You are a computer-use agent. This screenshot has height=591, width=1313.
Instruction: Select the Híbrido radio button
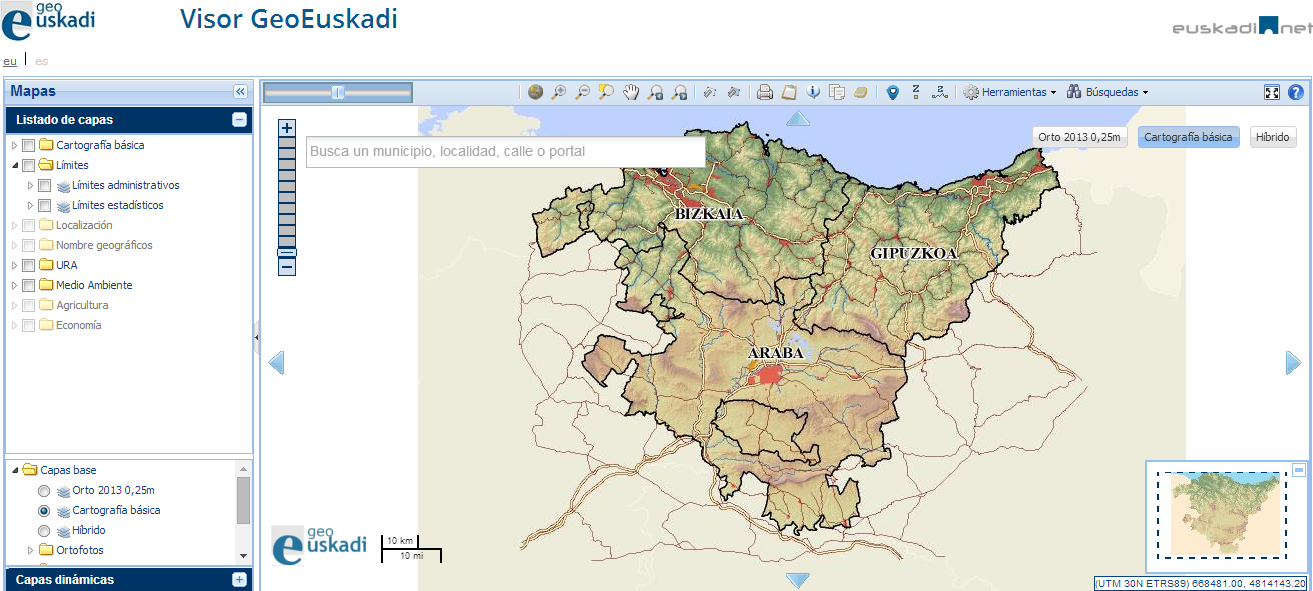tap(43, 531)
